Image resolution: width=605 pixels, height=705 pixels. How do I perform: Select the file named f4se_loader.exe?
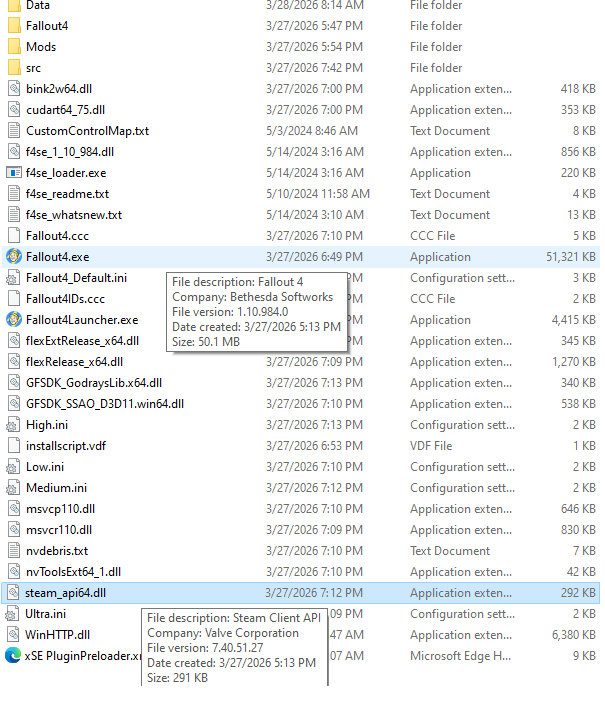click(66, 173)
